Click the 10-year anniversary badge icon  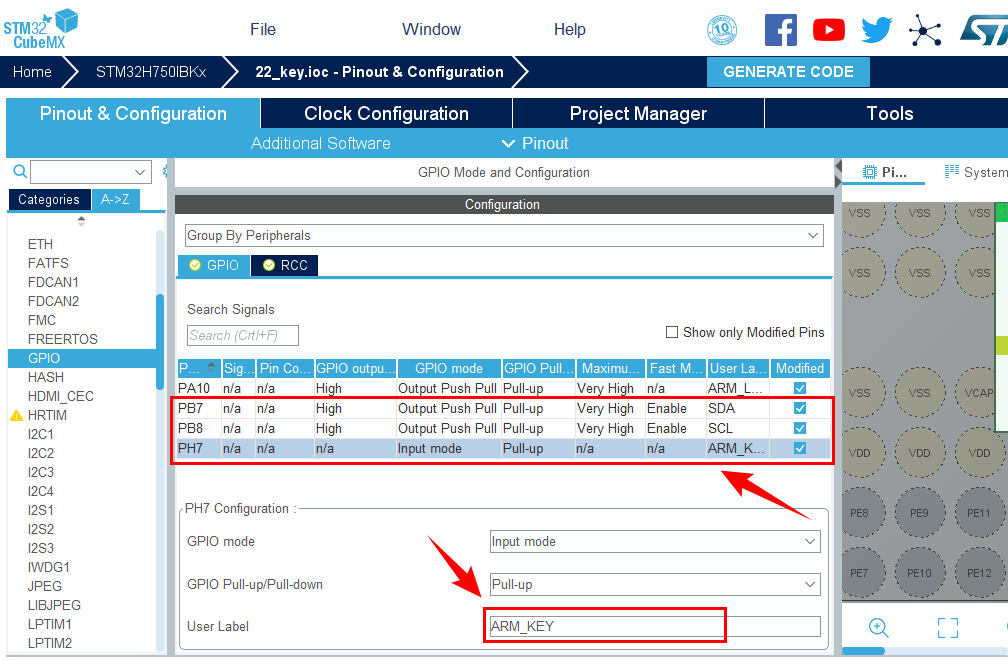pyautogui.click(x=722, y=30)
